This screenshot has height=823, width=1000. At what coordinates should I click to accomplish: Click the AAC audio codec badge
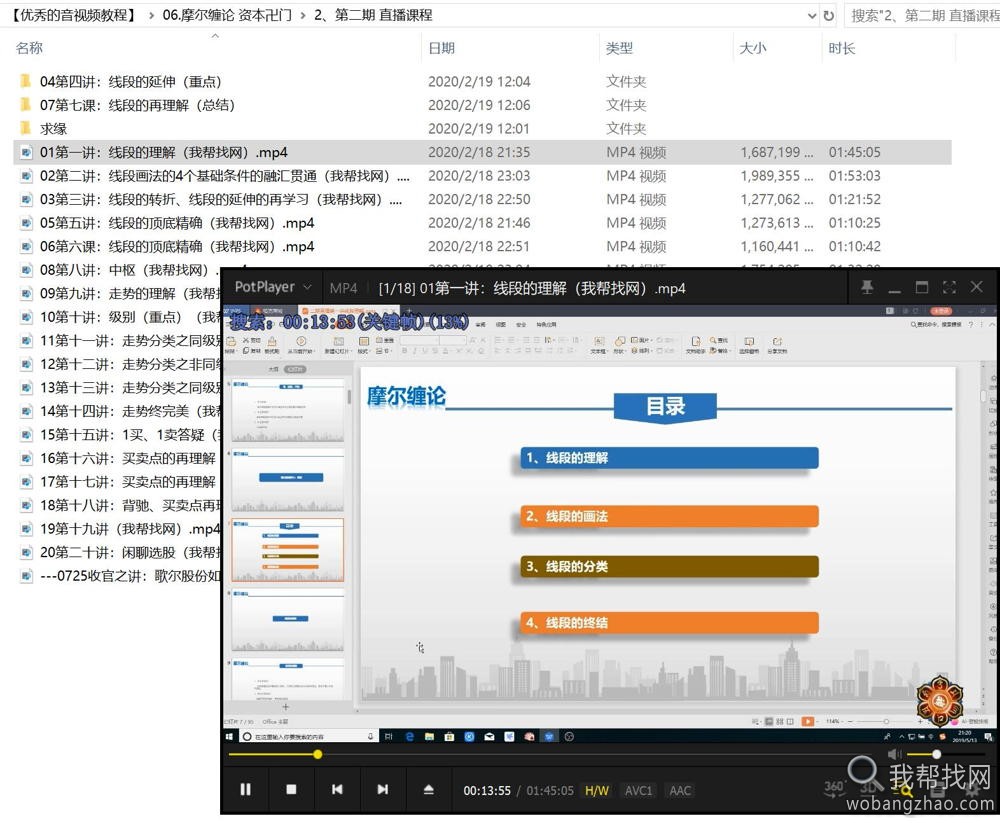coord(679,790)
